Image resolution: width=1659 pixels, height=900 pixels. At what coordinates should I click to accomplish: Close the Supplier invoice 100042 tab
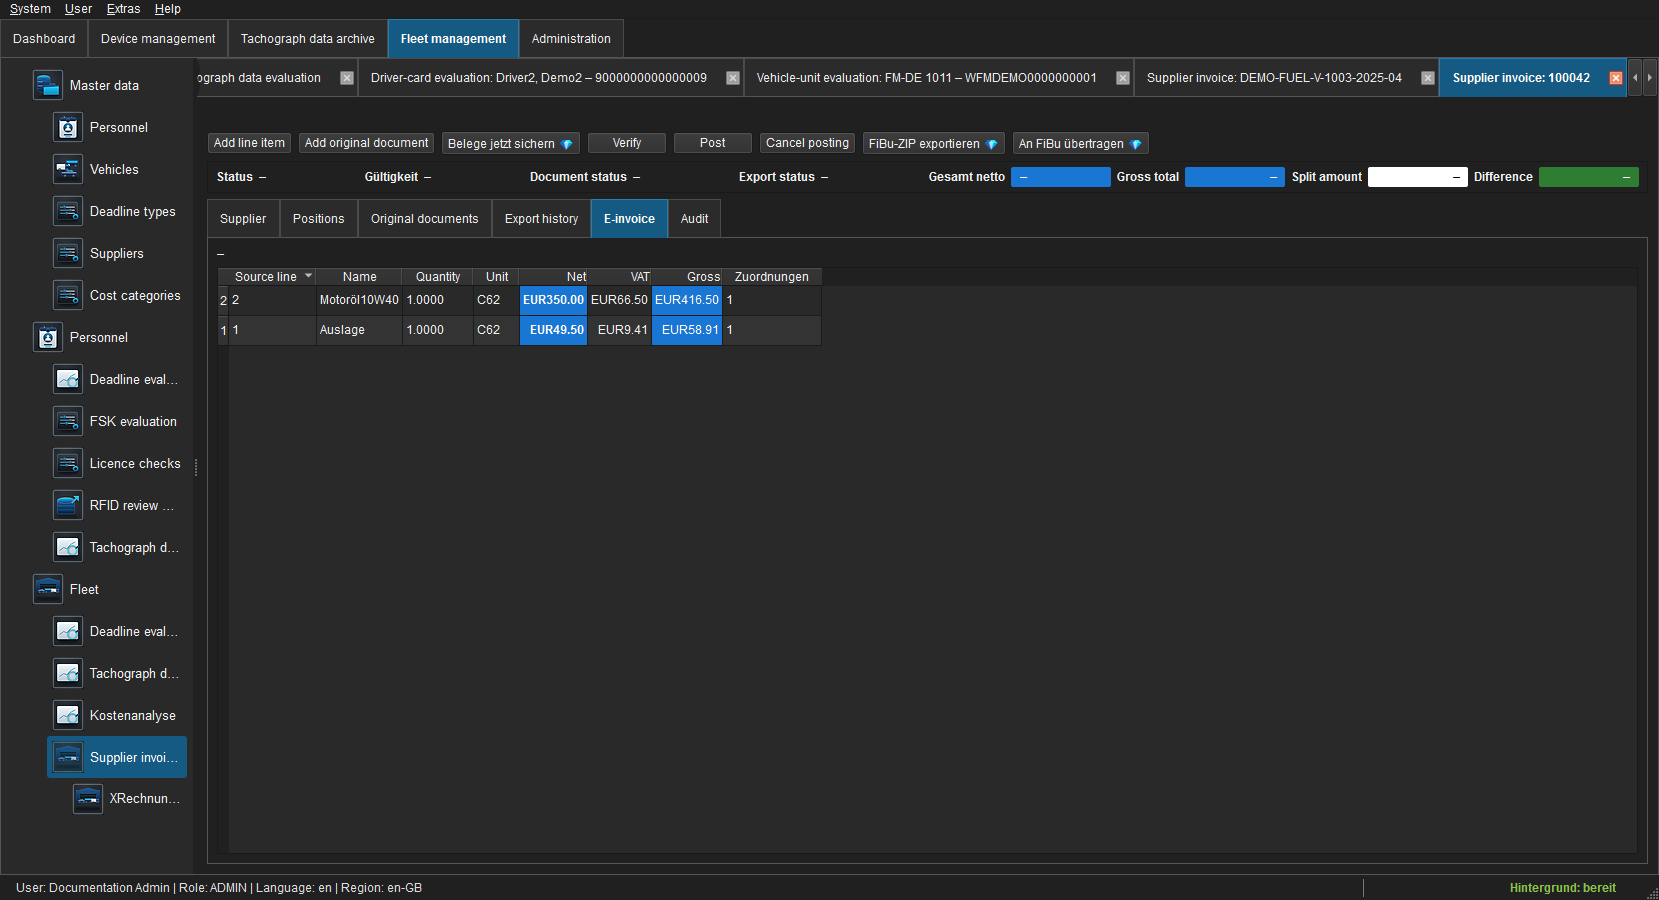click(1616, 78)
